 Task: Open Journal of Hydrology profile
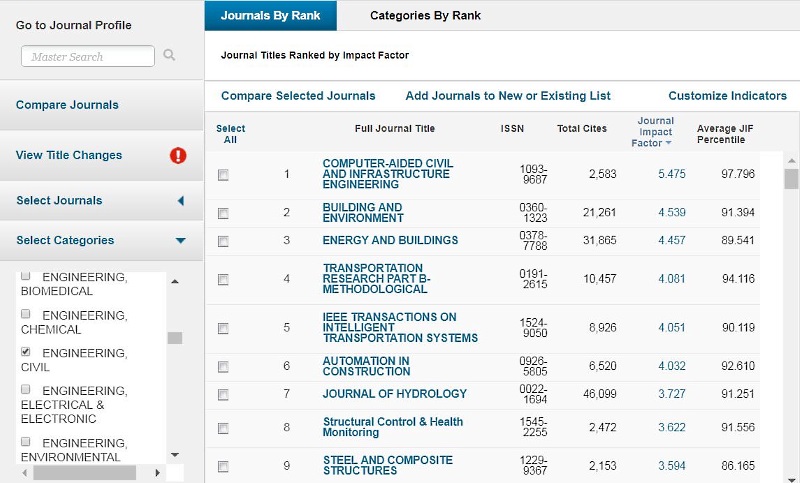[x=394, y=394]
